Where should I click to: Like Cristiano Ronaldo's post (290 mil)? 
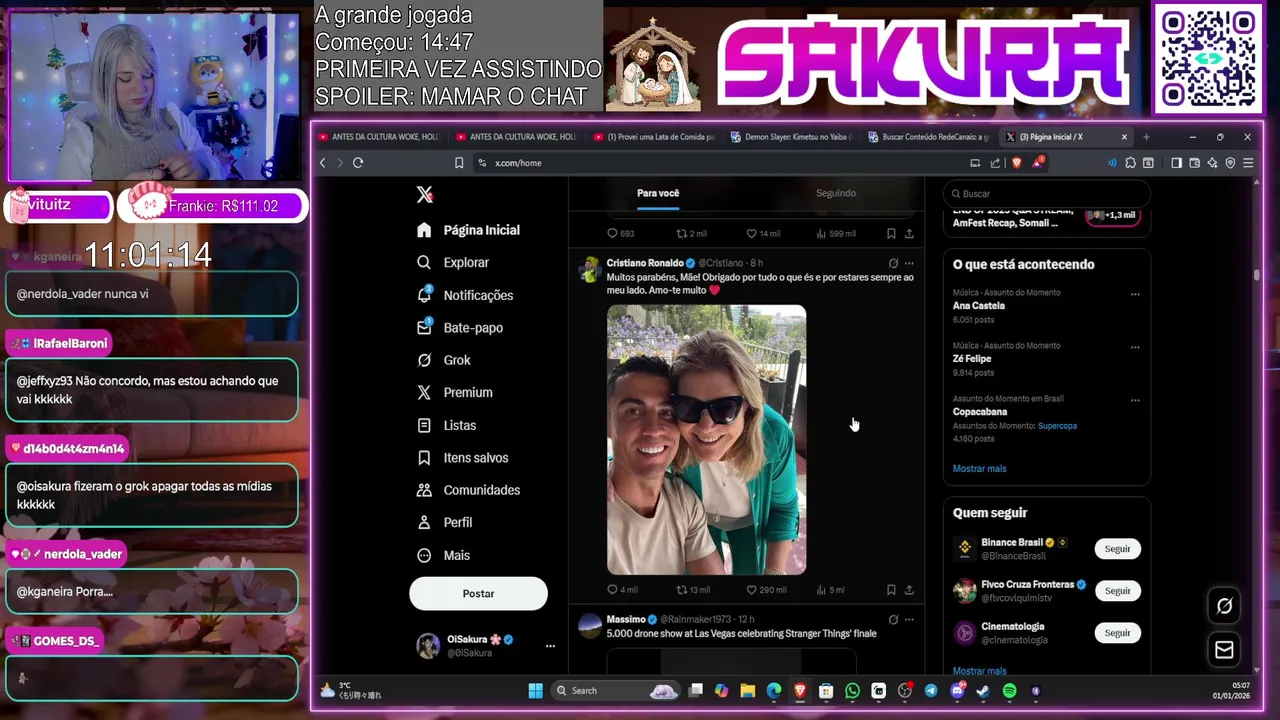(766, 590)
